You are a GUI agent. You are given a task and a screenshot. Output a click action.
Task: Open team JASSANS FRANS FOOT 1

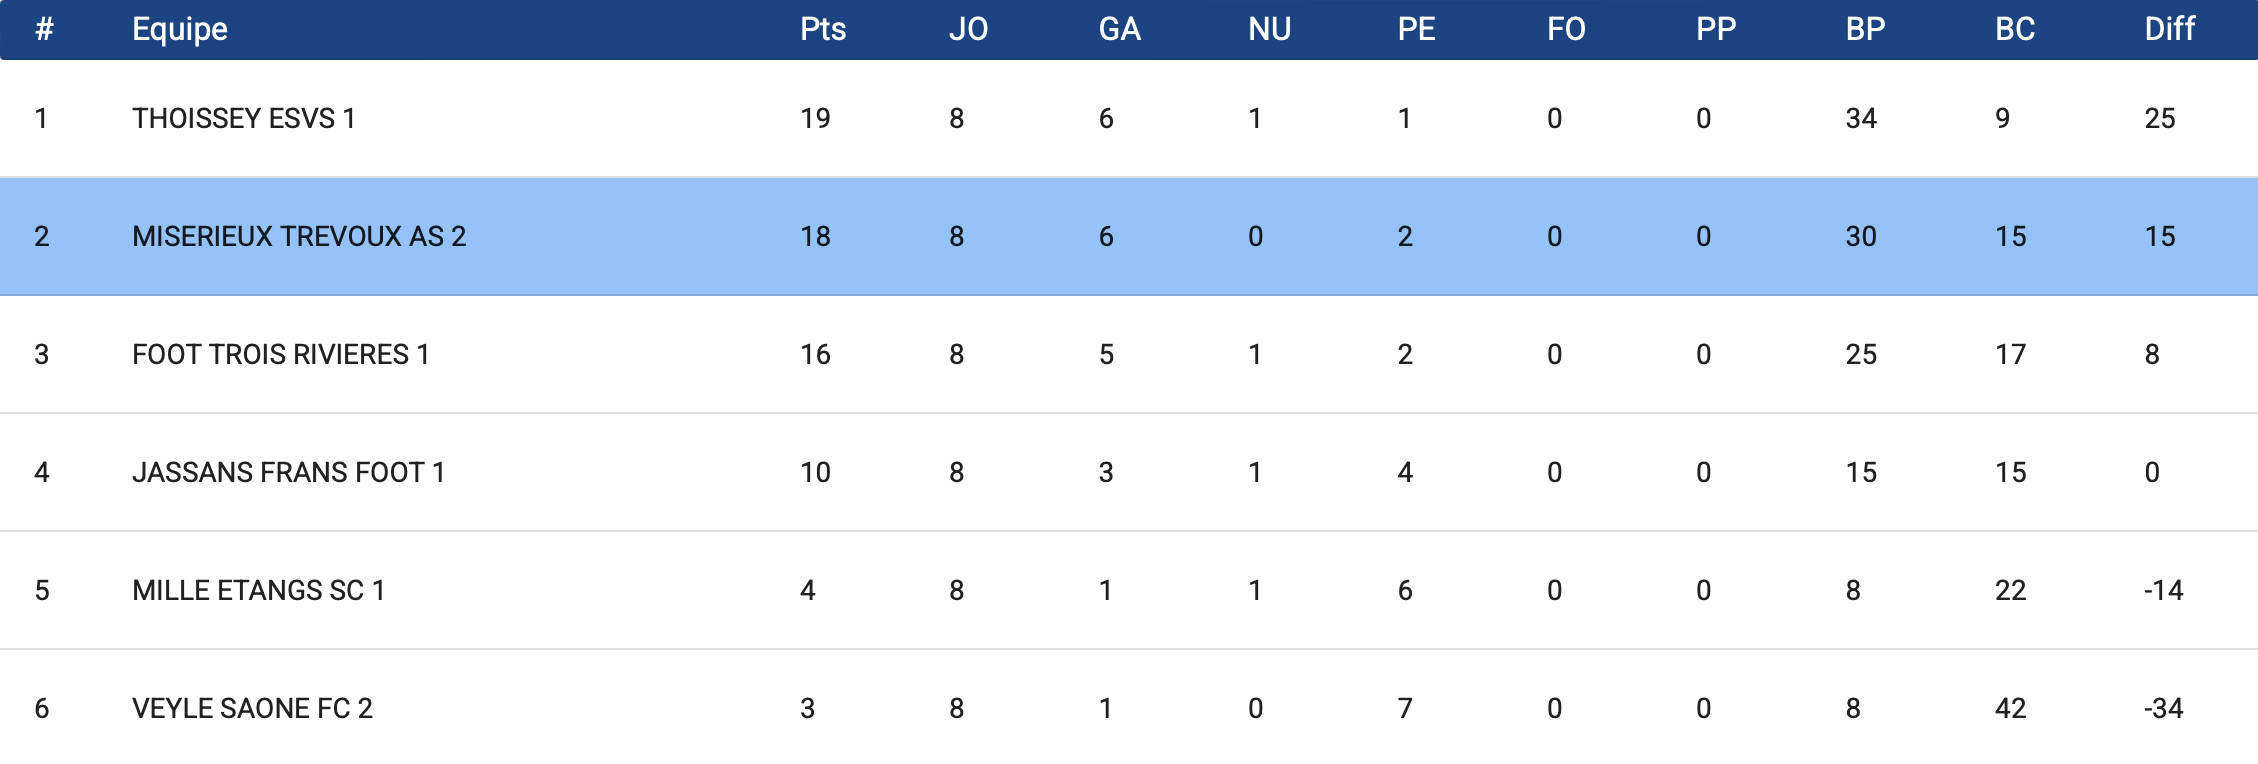tap(288, 472)
